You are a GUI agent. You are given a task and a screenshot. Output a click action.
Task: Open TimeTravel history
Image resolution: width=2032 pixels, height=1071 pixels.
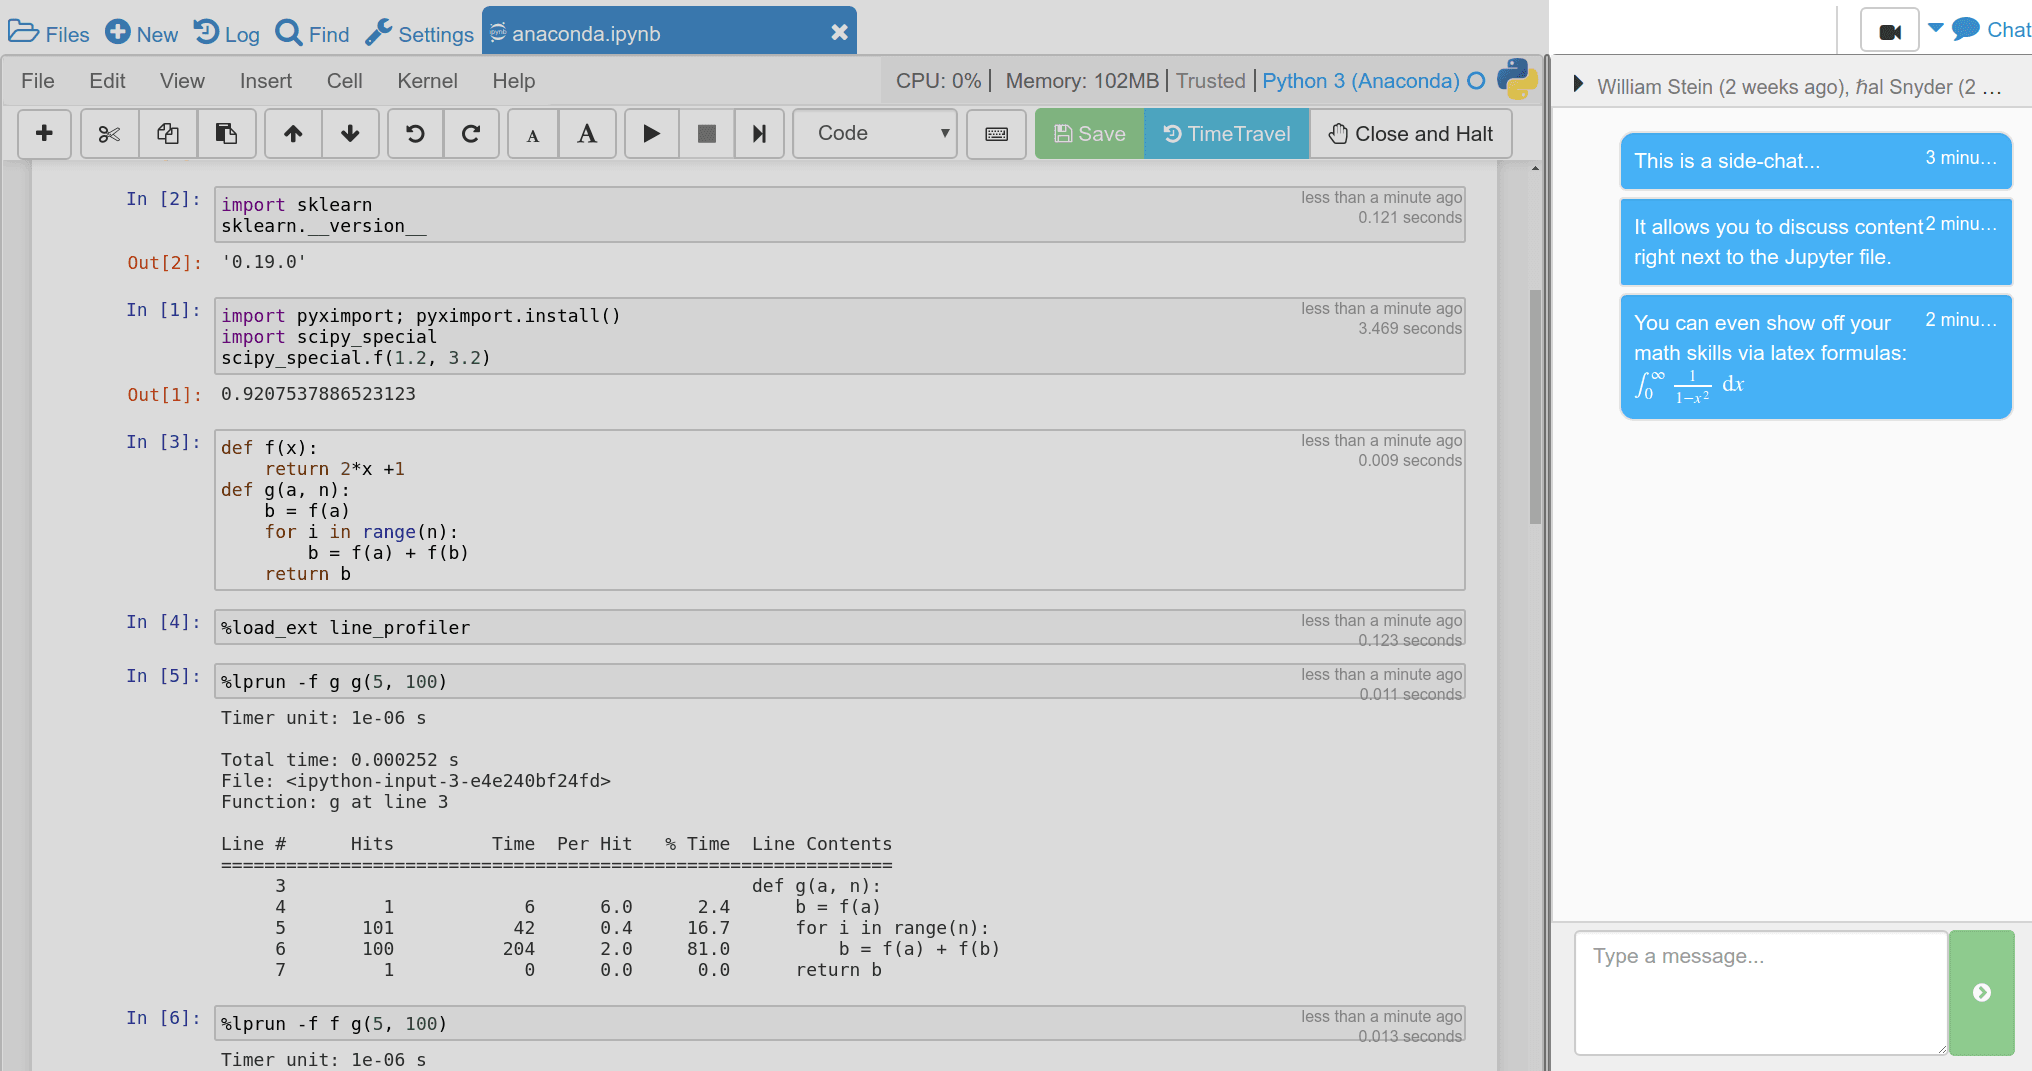(1226, 133)
